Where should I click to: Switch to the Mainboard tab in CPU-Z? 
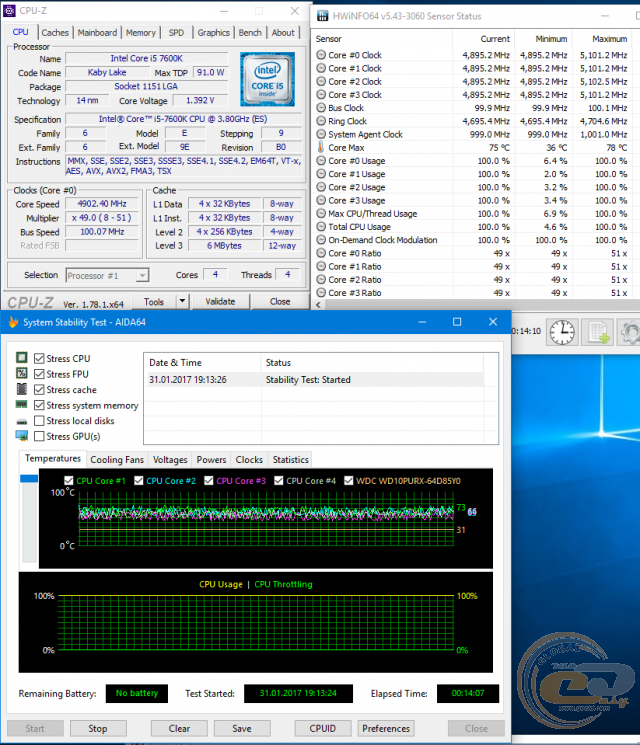[97, 33]
